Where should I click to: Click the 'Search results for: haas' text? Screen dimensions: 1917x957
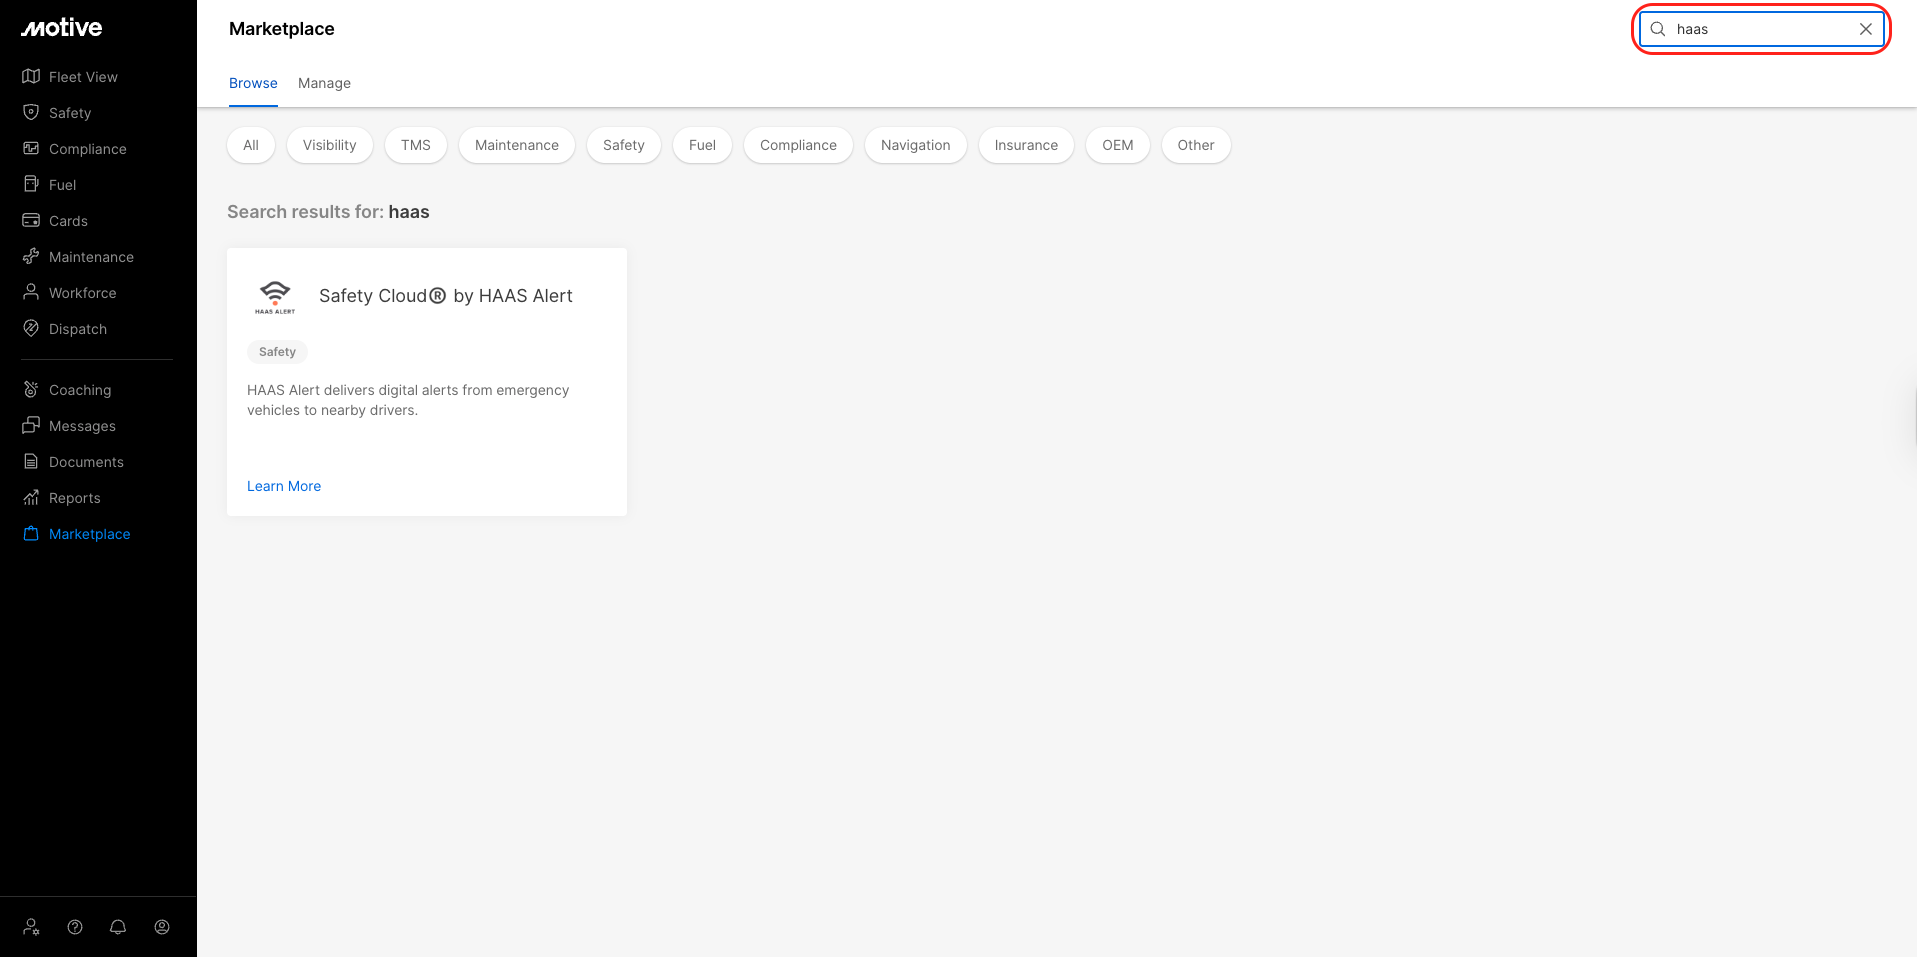[328, 212]
